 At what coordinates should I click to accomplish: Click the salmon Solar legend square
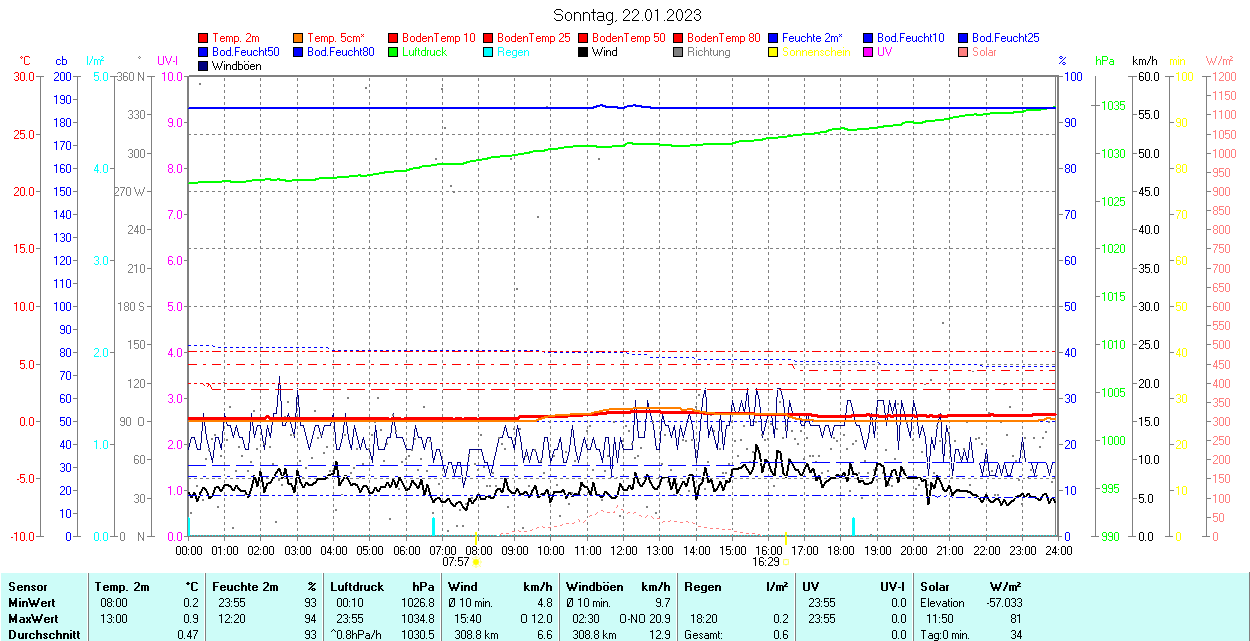tap(964, 52)
